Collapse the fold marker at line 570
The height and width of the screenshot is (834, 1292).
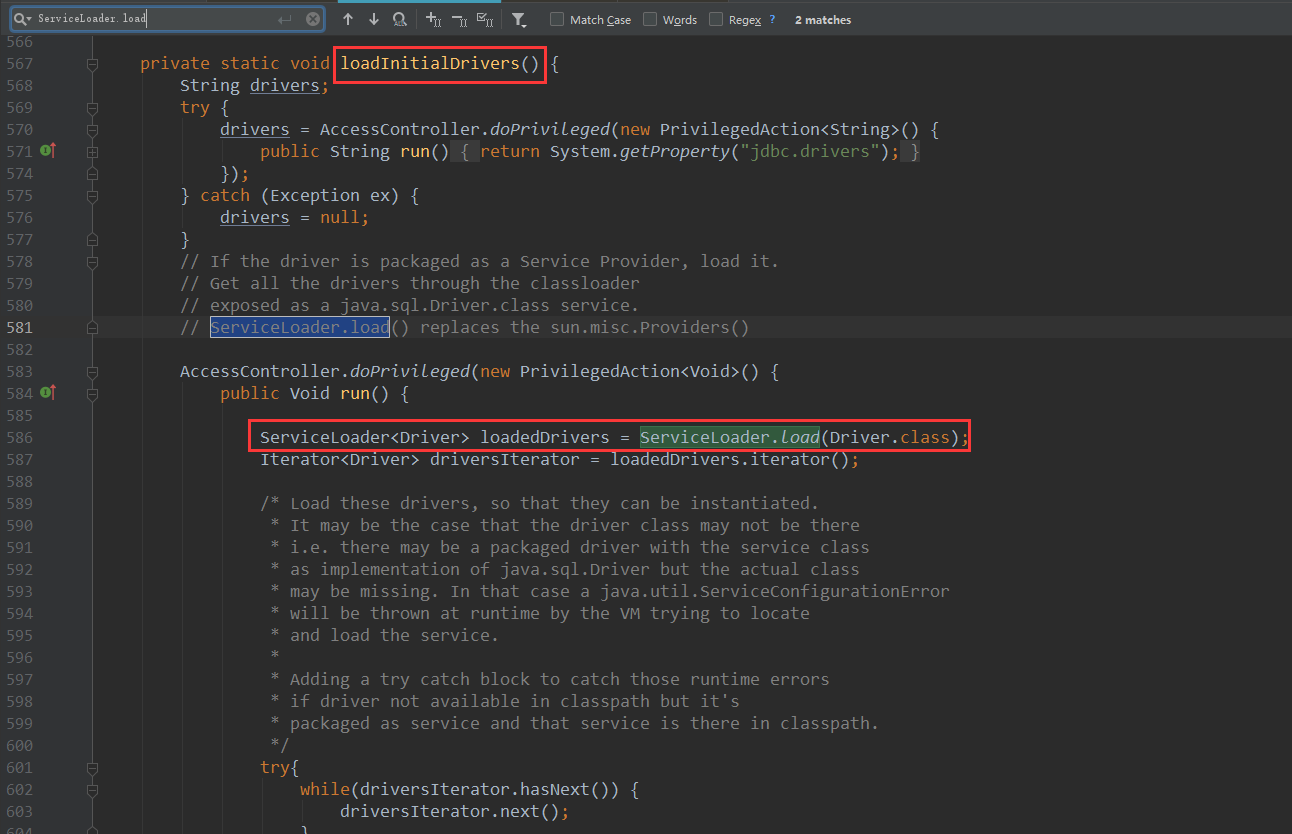[x=92, y=129]
